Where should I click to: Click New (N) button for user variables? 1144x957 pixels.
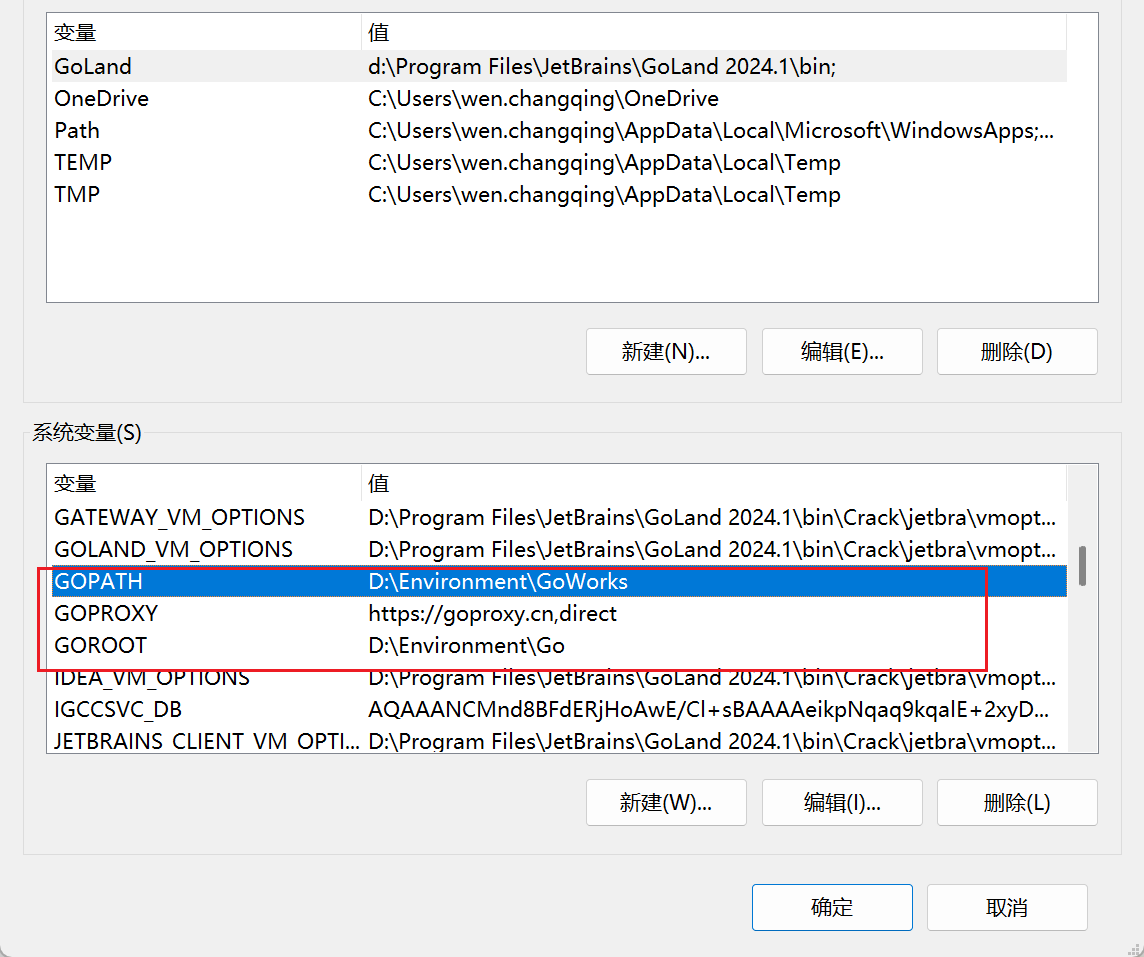pyautogui.click(x=666, y=352)
